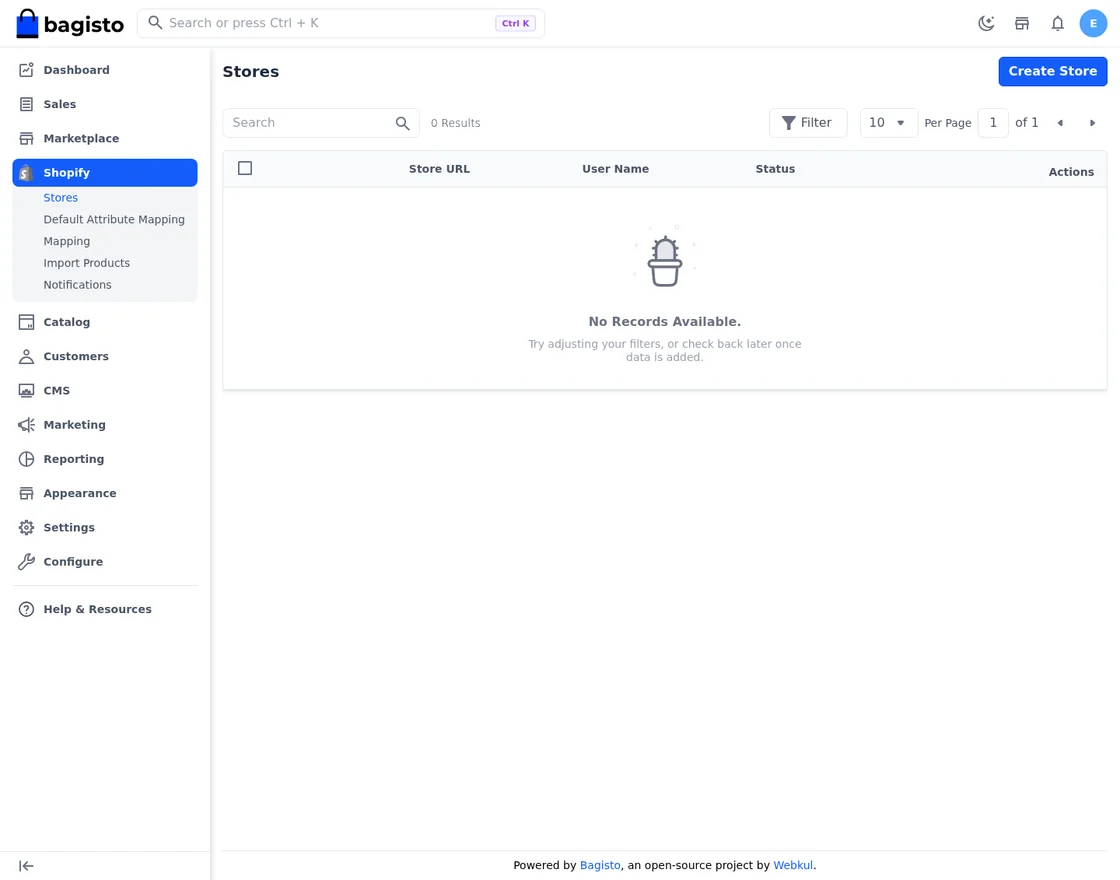Screen dimensions: 1120x880
Task: Click the Reporting menu label
Action: [x=74, y=459]
